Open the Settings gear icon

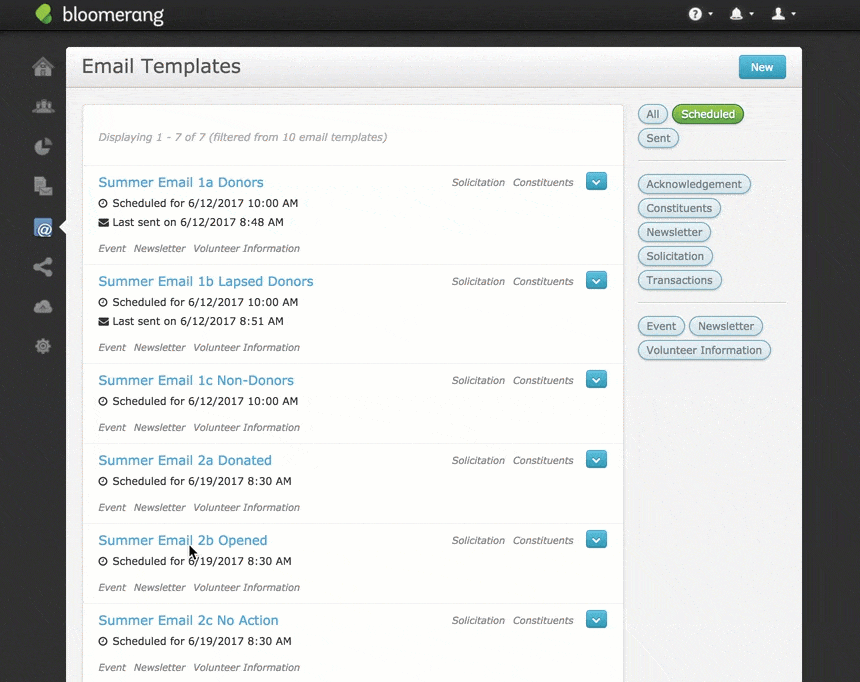point(43,346)
